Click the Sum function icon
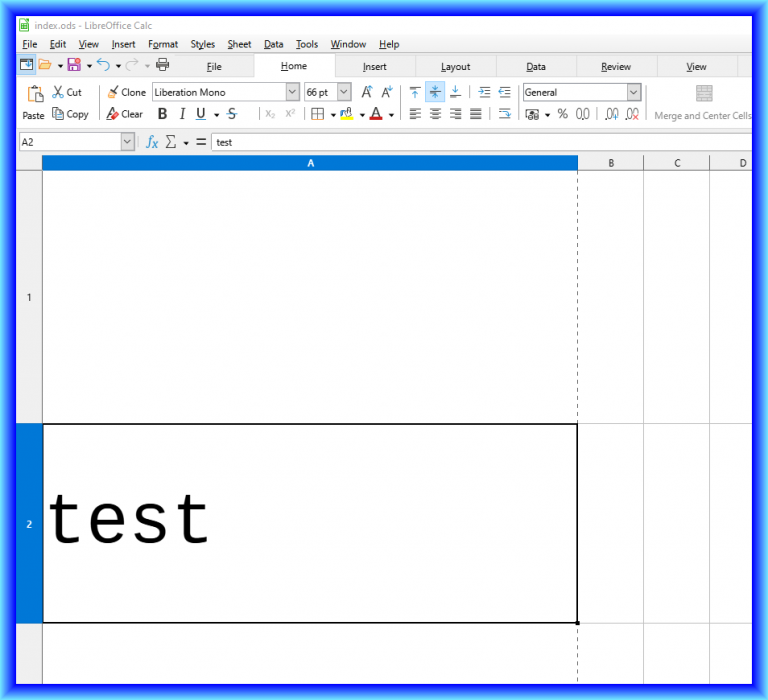768x700 pixels. [170, 142]
